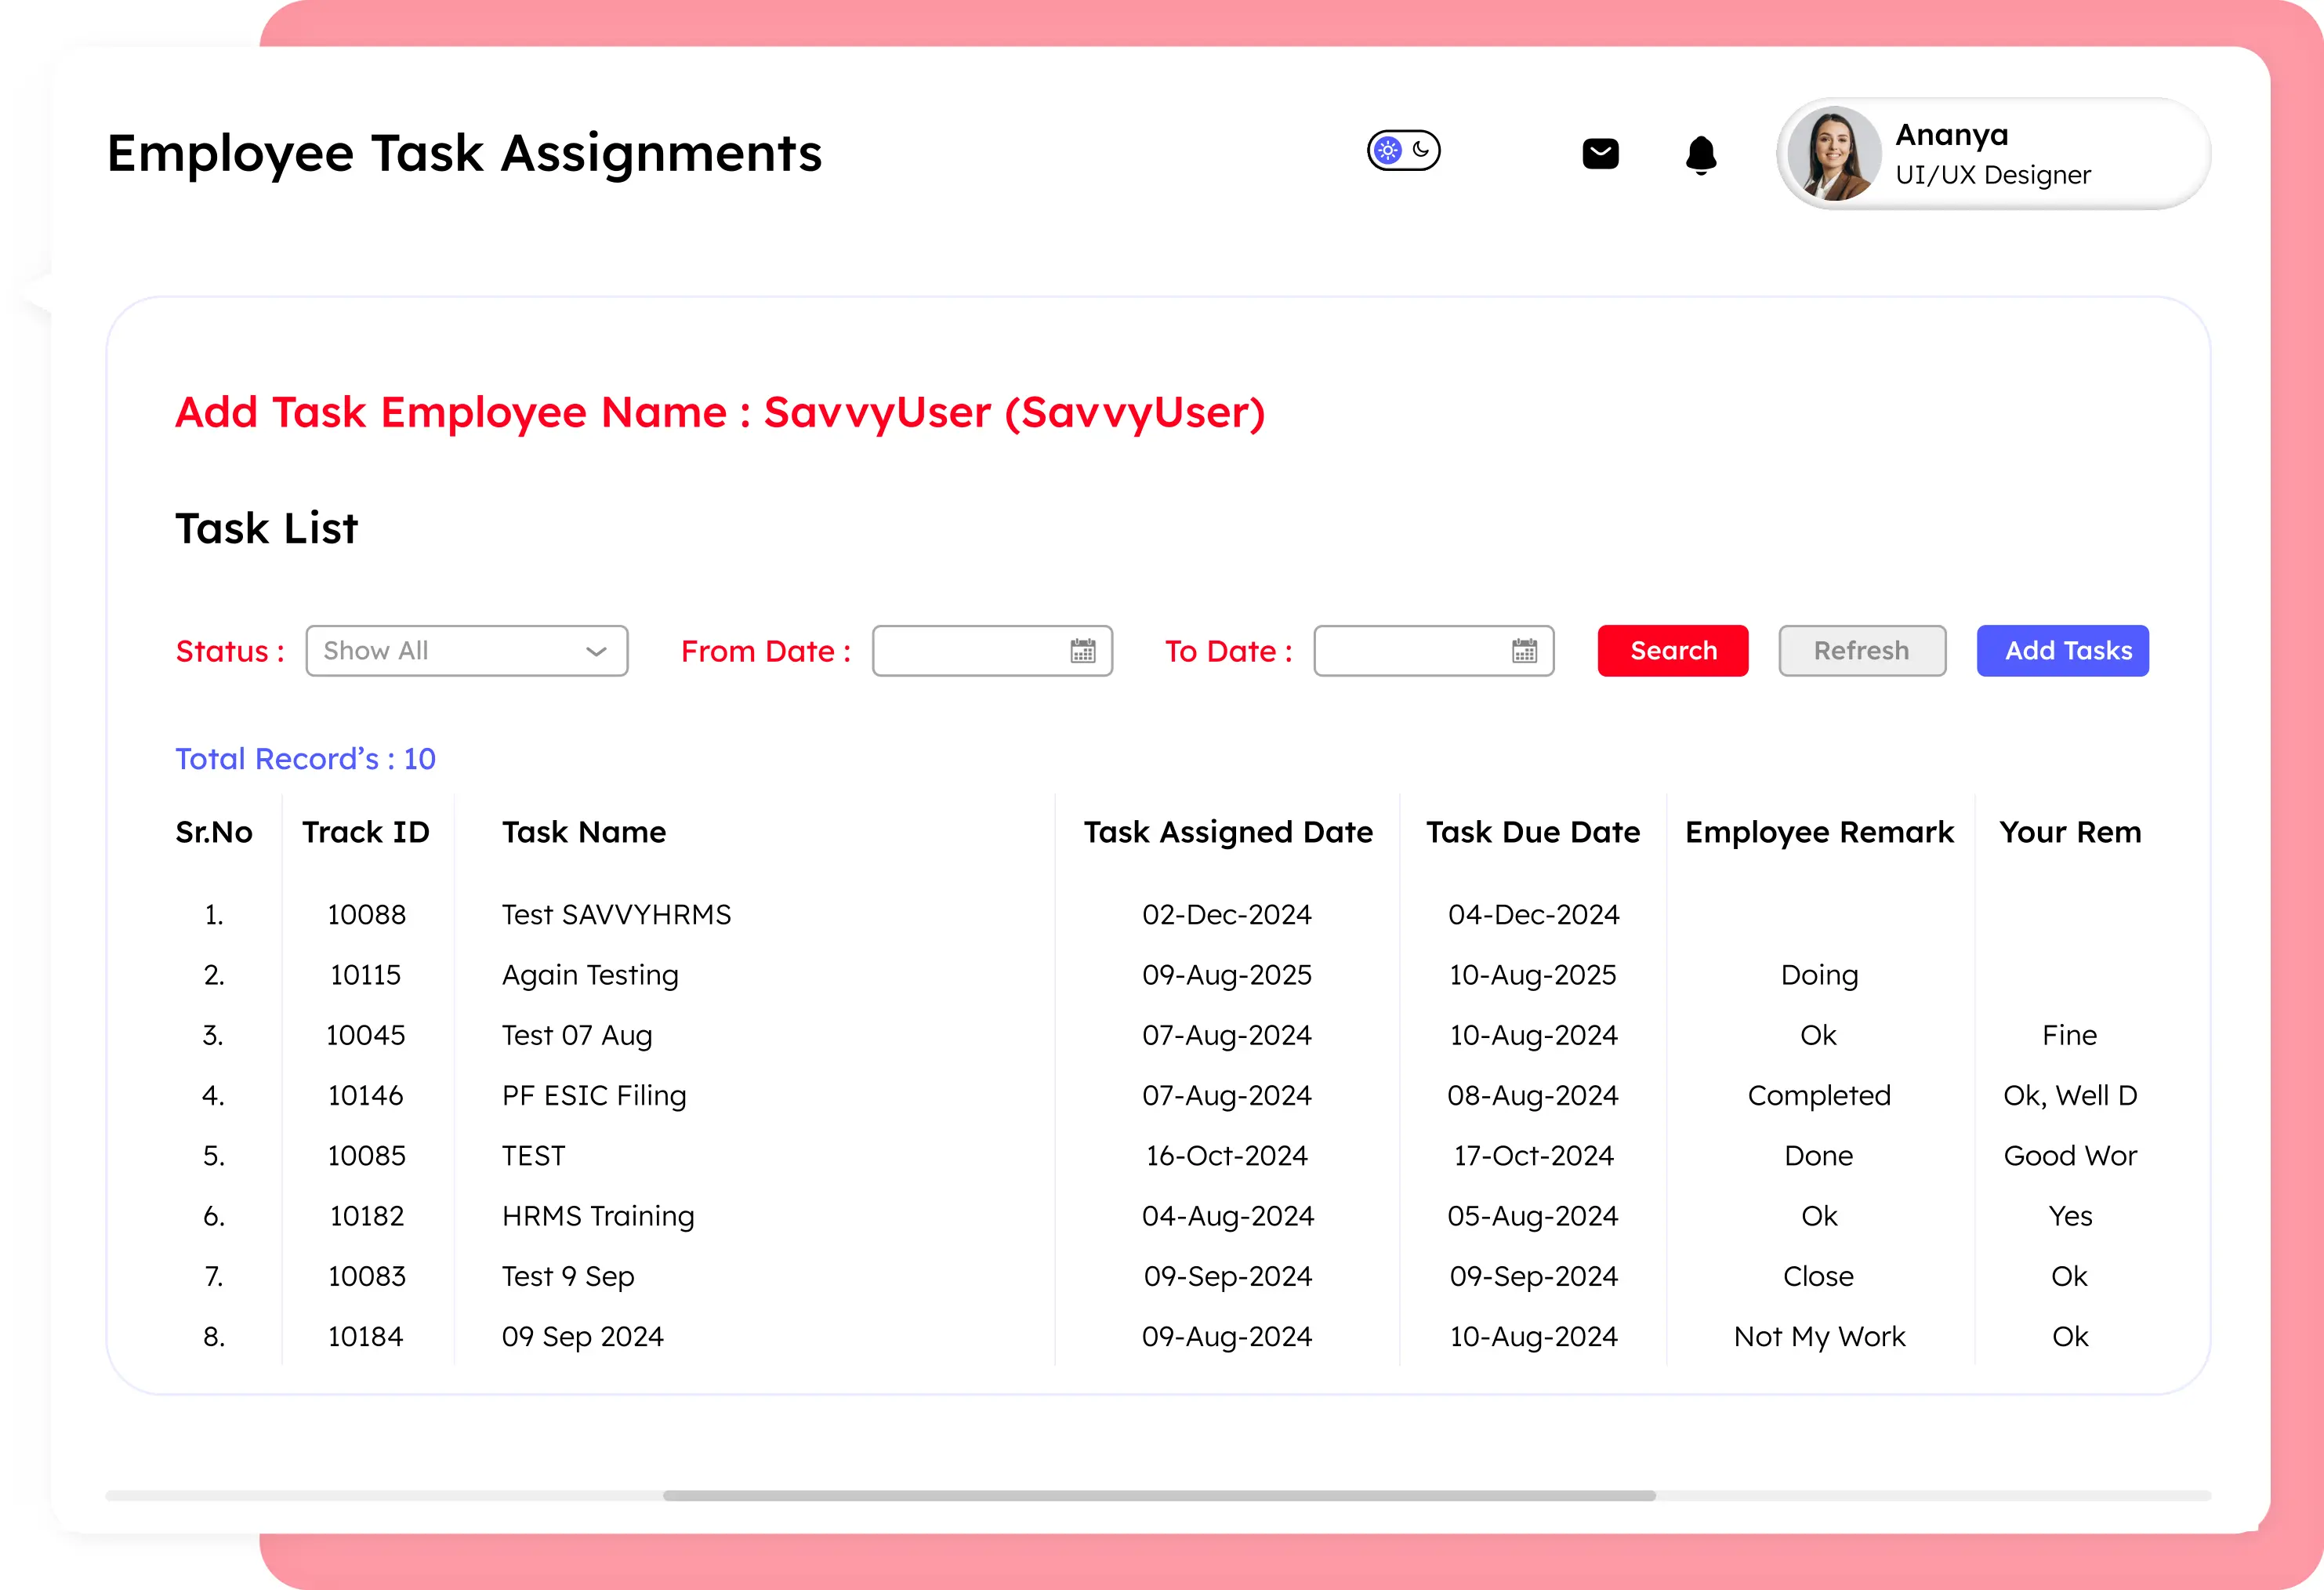Click the sun icon in theme switch

pyautogui.click(x=1387, y=151)
